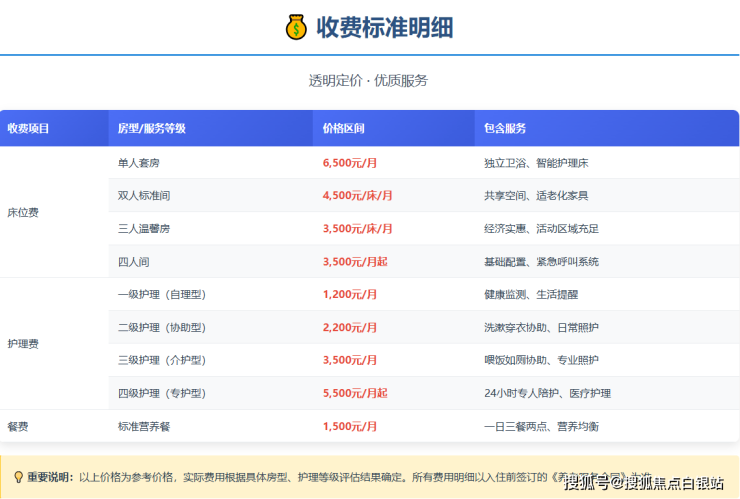This screenshot has width=740, height=499.
Task: Click the lightbulb icon before 重要说明
Action: 17,478
